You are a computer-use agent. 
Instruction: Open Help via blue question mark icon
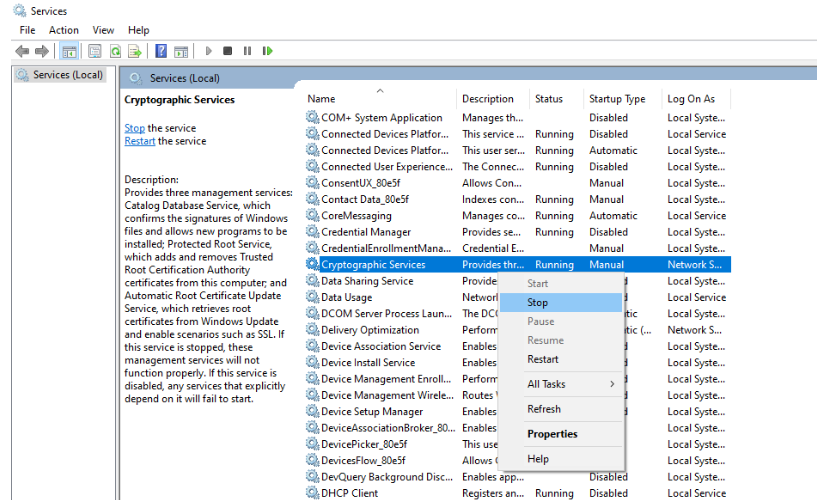[x=161, y=51]
